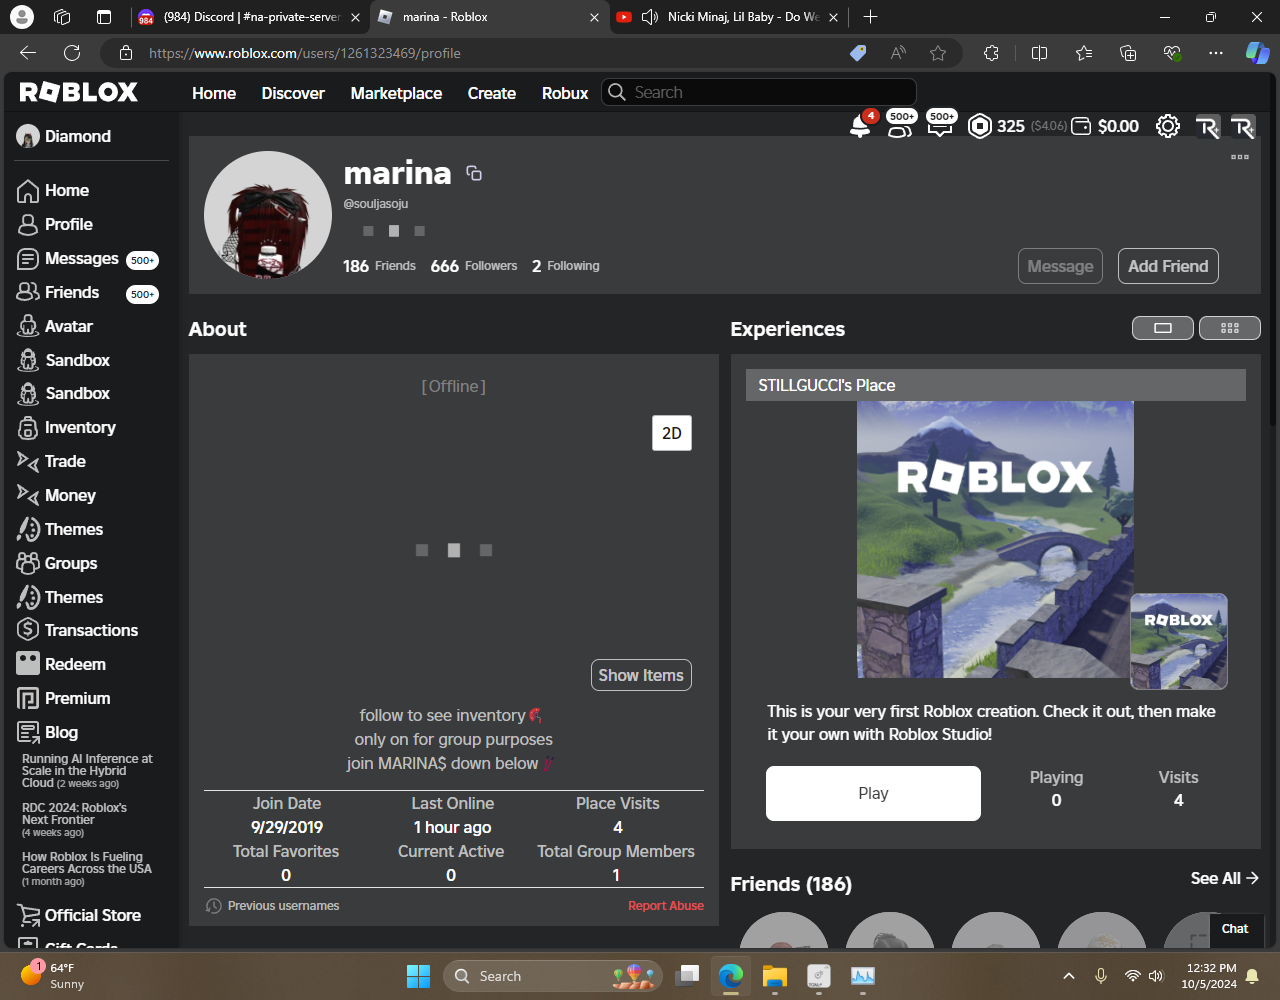Switch to the Discord browser tab

248,17
